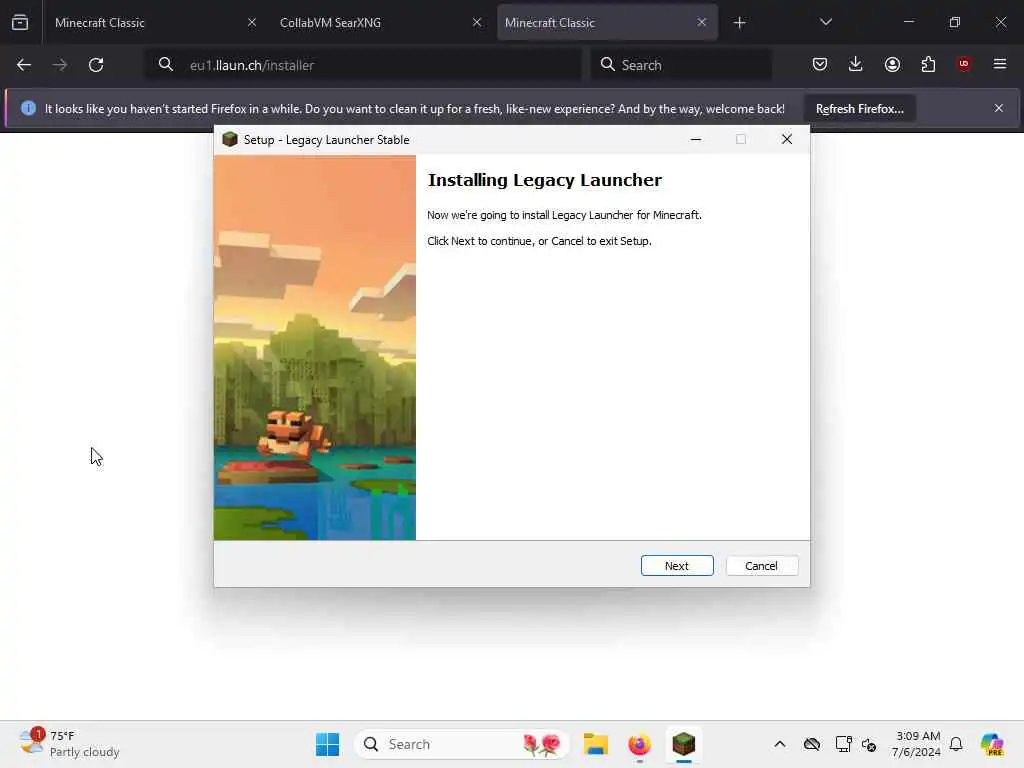This screenshot has width=1024, height=768.
Task: Cancel the Legacy Launcher setup
Action: tap(761, 566)
